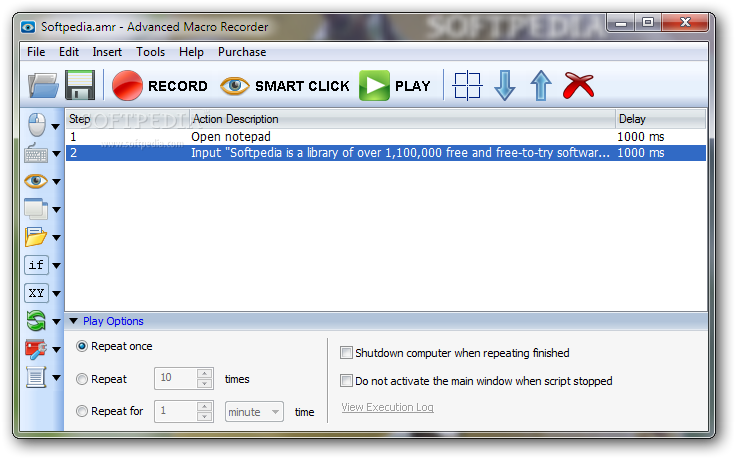Maximize the Advanced Macro Recorder window
The image size is (736, 459).
click(x=648, y=22)
